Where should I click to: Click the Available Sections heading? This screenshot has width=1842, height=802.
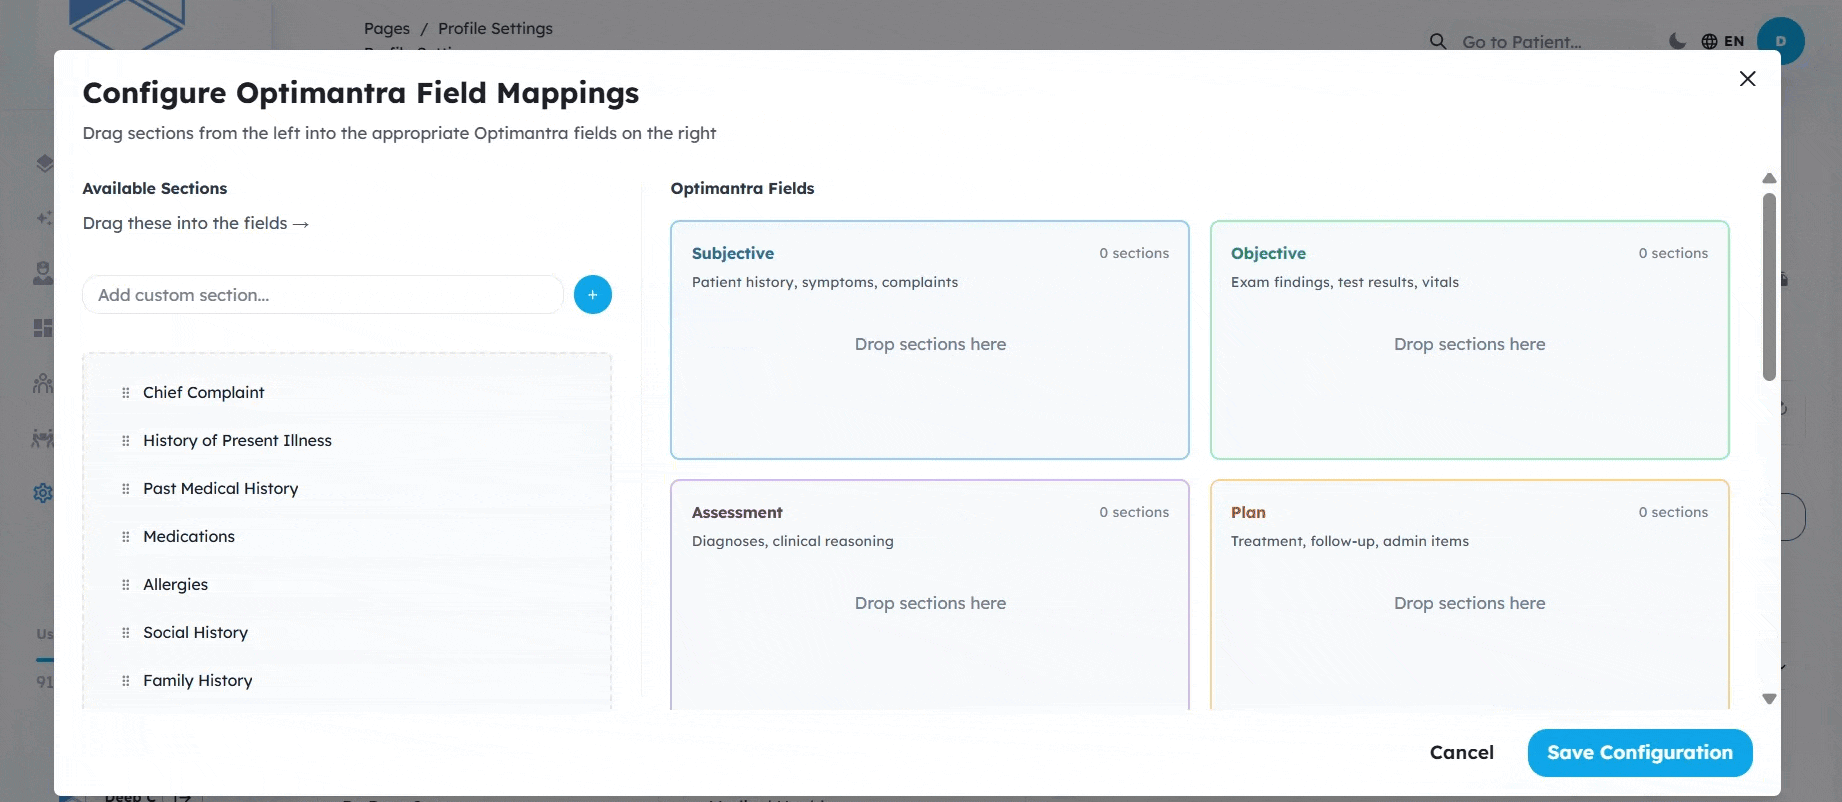point(155,189)
